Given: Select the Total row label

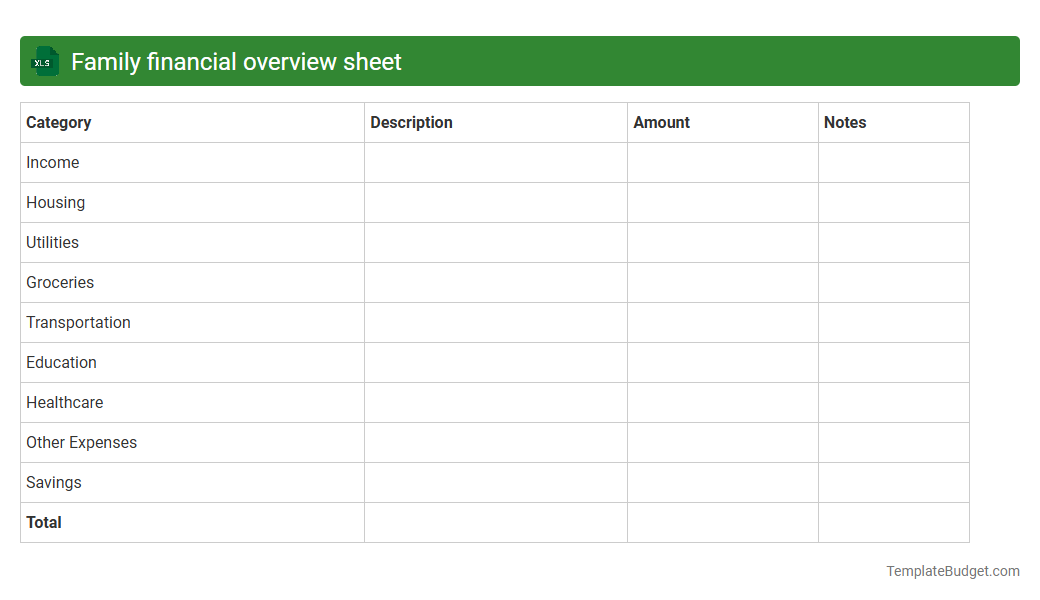Looking at the screenshot, I should pyautogui.click(x=43, y=522).
